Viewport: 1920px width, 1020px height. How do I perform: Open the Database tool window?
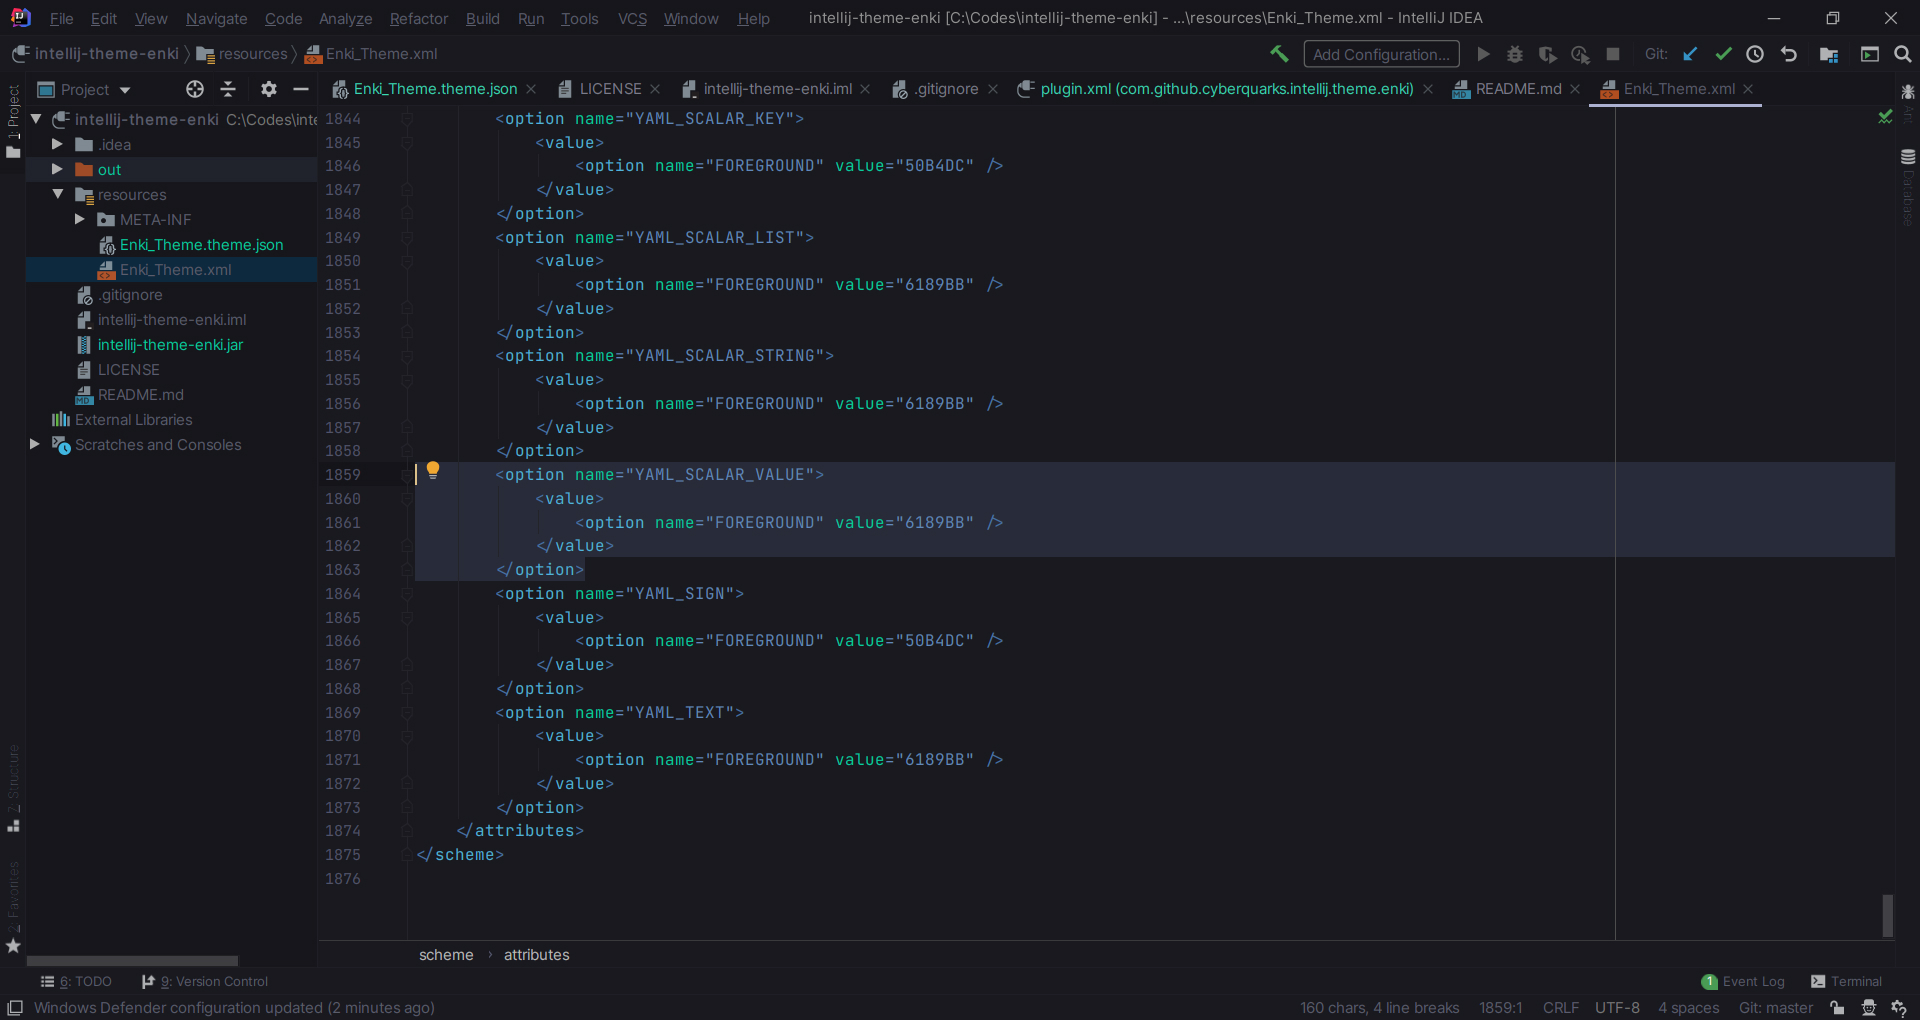pyautogui.click(x=1908, y=158)
